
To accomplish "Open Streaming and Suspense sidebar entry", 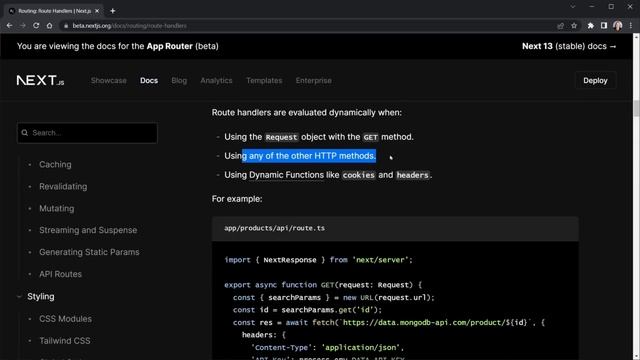I will (x=88, y=230).
